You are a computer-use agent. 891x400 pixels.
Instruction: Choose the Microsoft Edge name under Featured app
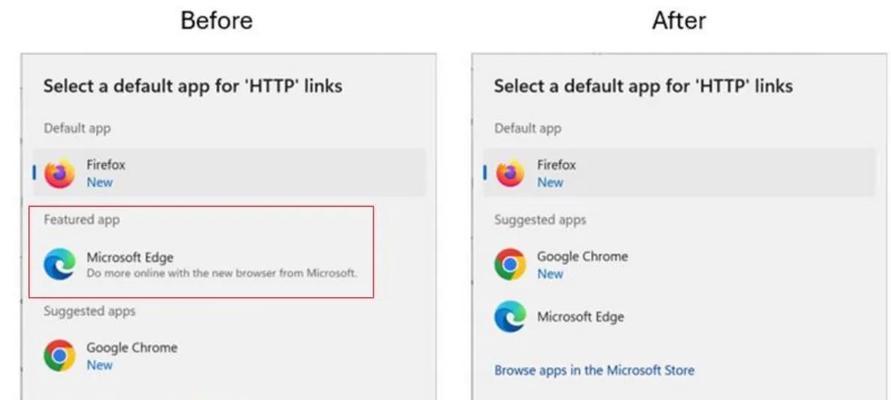pyautogui.click(x=130, y=257)
